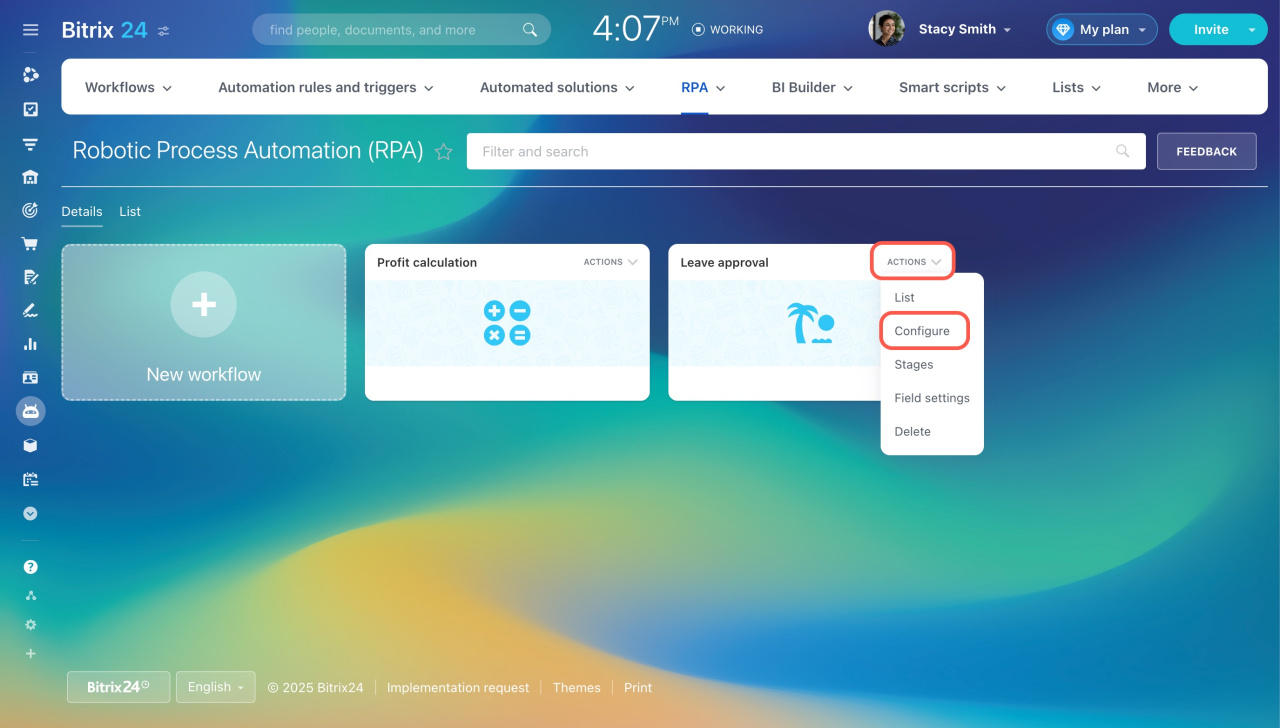Toggle Actions menu on the Leave approval card

[x=913, y=262]
